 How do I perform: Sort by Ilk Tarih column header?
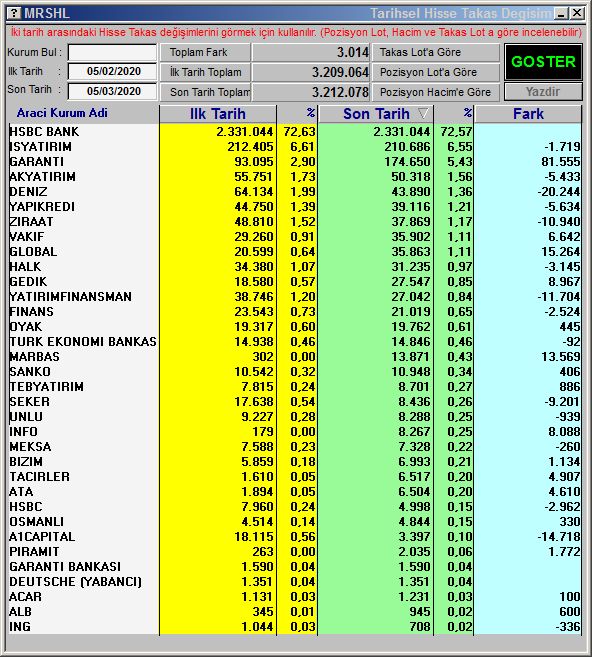pos(217,114)
